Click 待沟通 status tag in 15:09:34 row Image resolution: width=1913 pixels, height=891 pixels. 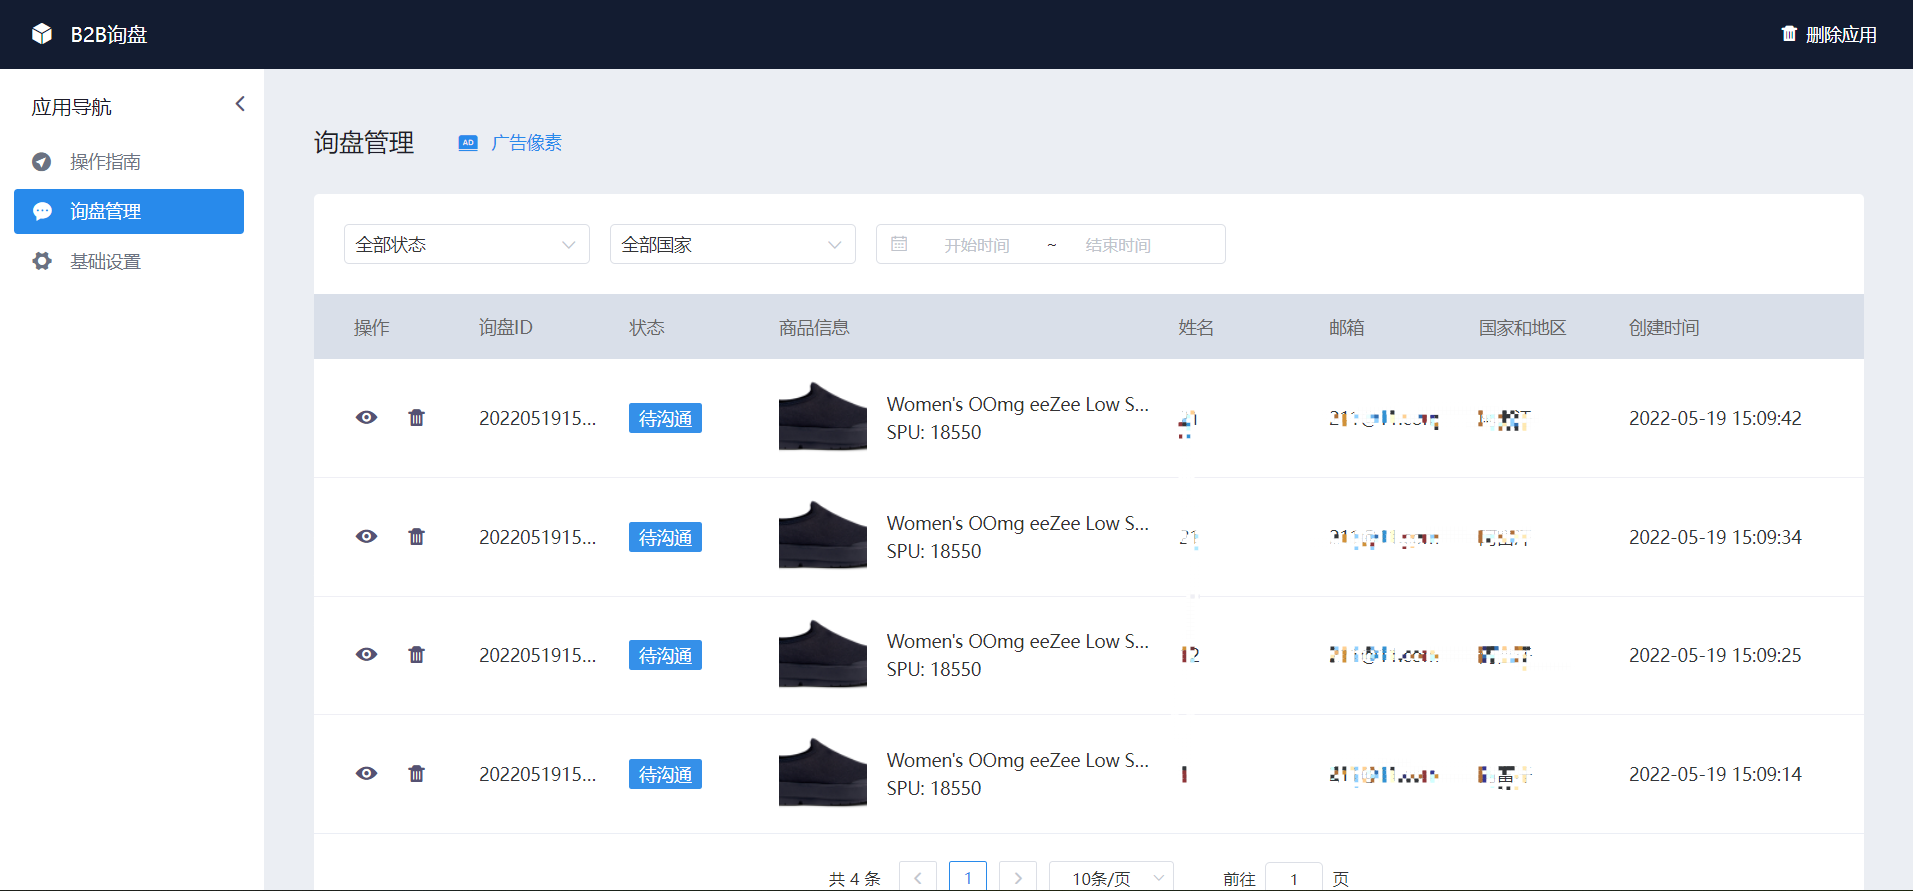[665, 537]
